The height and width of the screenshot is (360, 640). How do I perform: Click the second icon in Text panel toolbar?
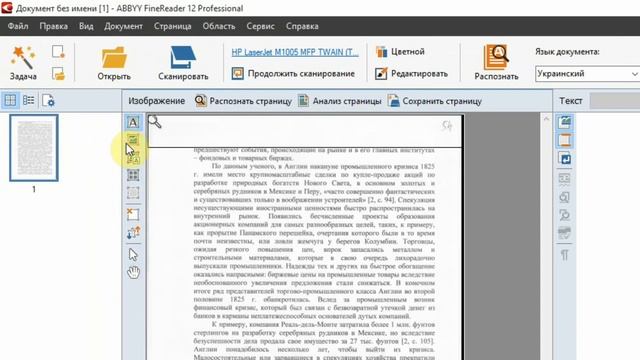click(x=565, y=140)
